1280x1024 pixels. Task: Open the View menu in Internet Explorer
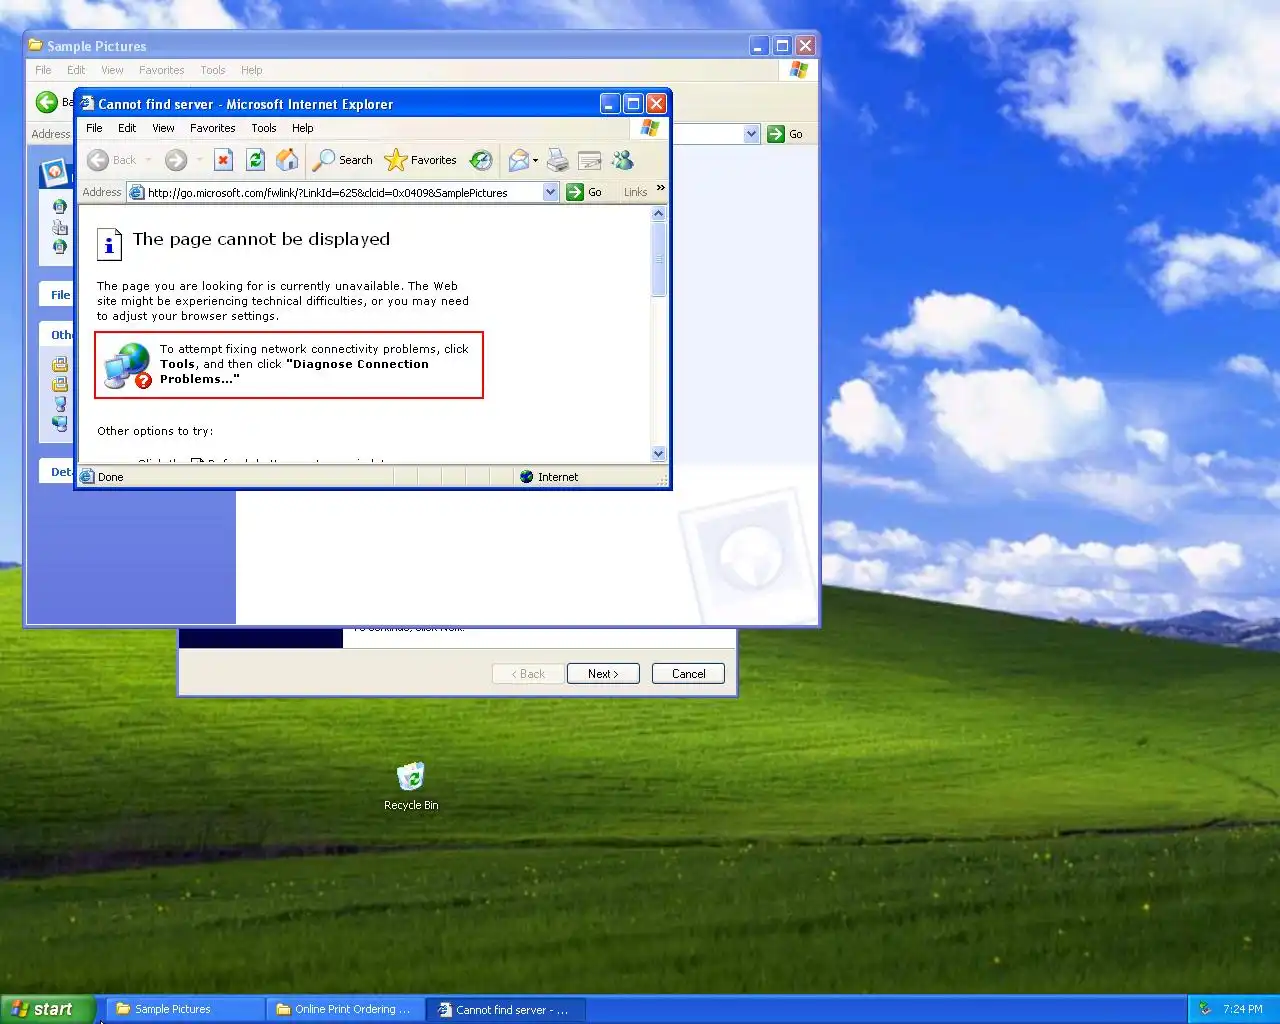click(163, 128)
